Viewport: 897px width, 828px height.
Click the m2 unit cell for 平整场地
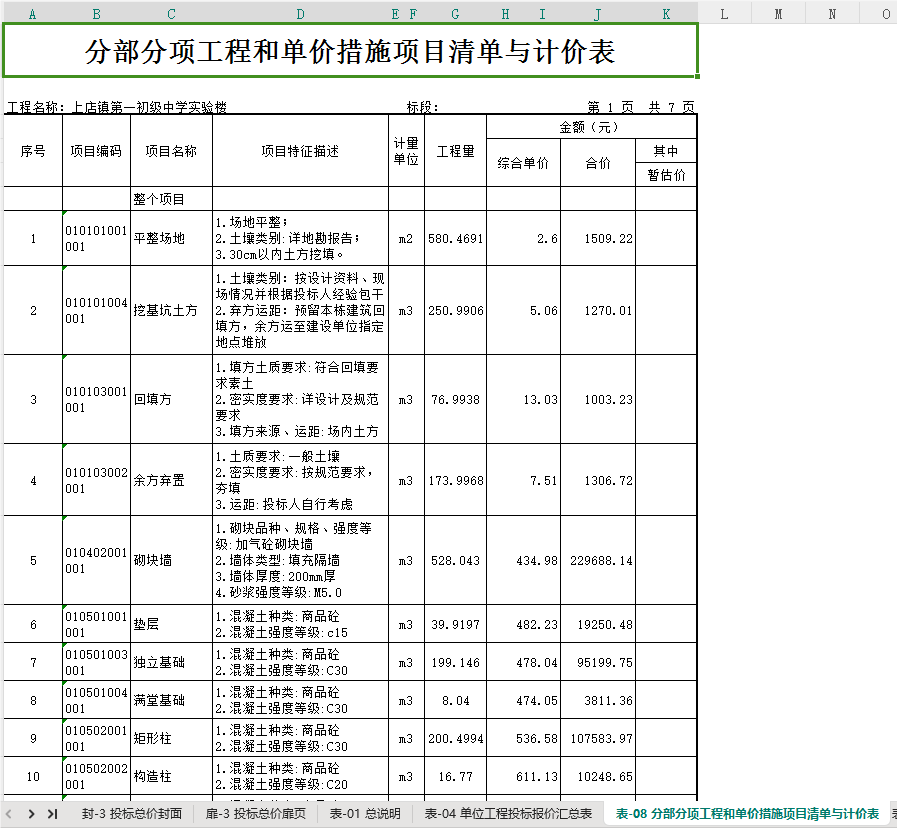click(406, 238)
